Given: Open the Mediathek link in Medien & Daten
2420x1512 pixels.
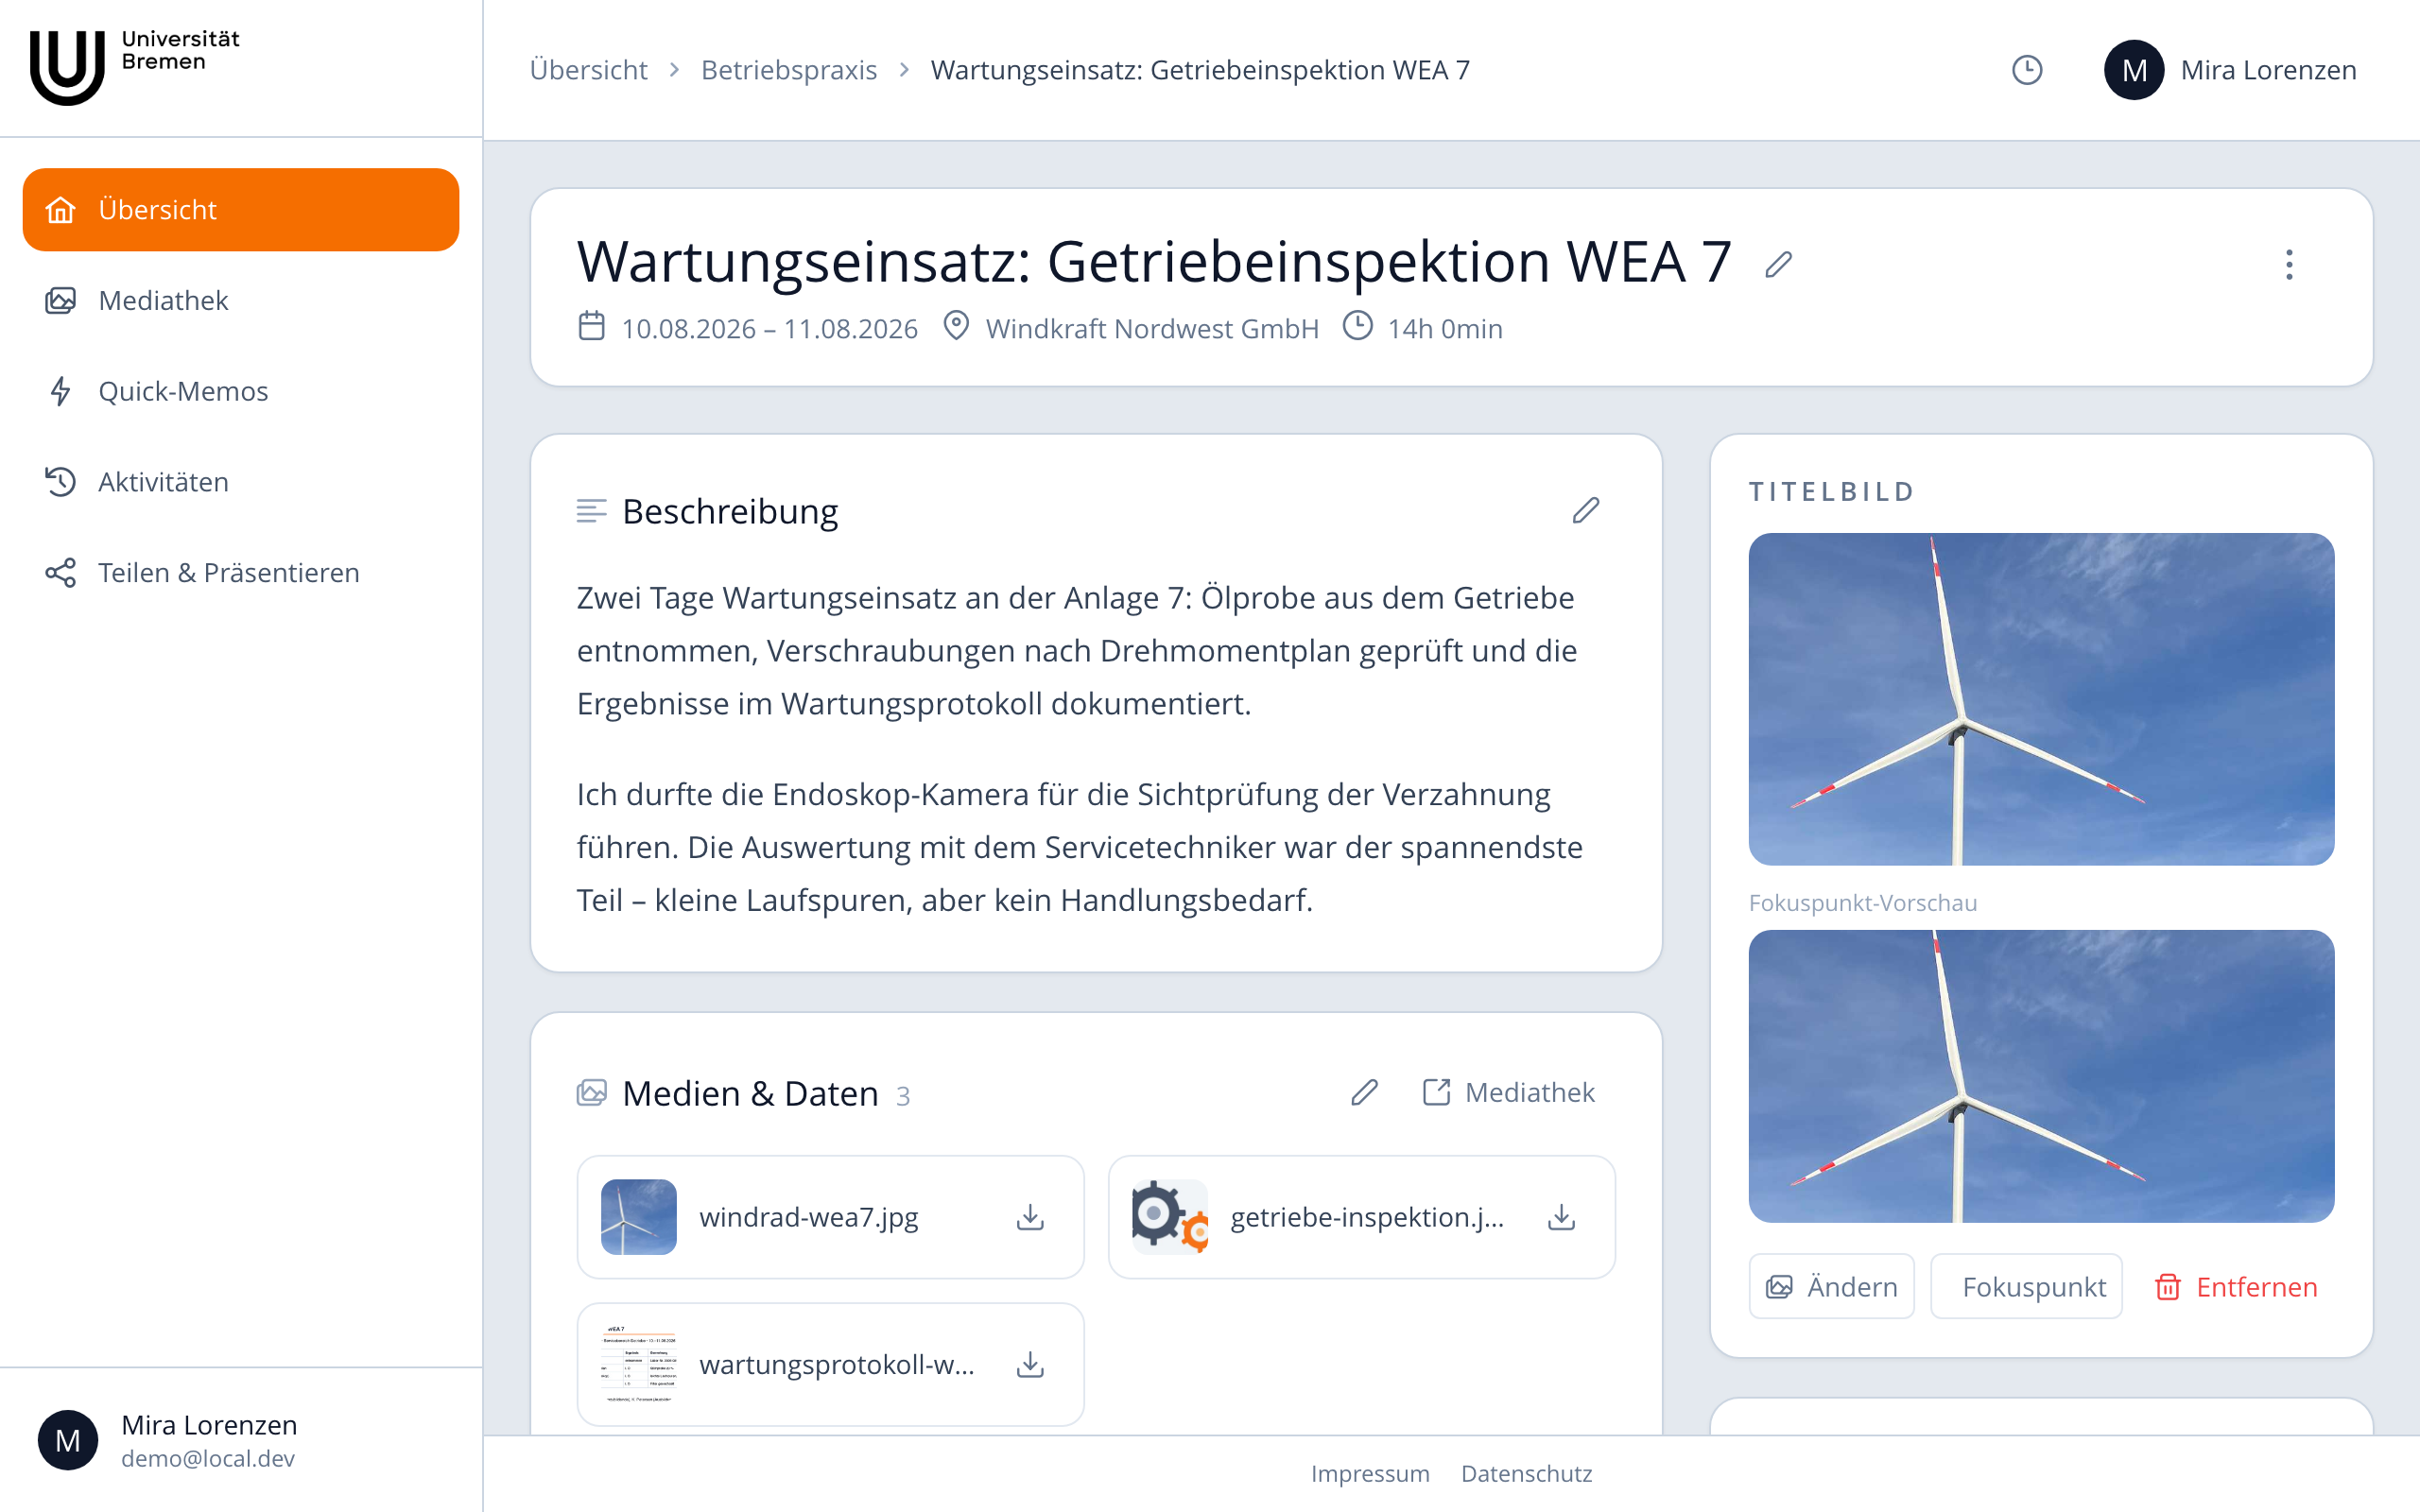Looking at the screenshot, I should point(1509,1093).
